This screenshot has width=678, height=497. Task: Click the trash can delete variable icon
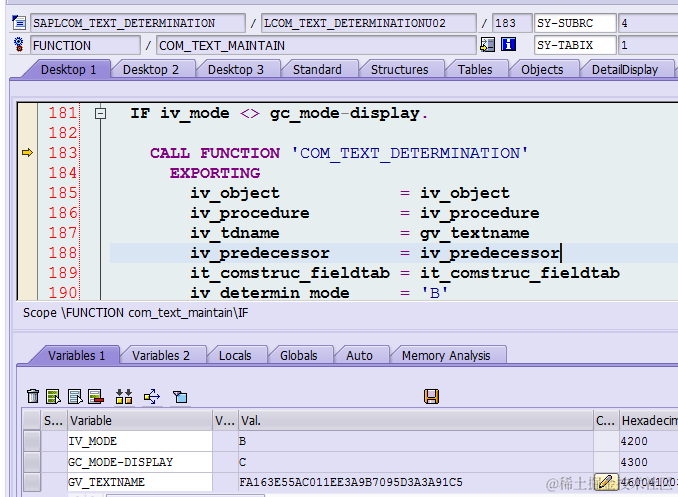[x=33, y=396]
